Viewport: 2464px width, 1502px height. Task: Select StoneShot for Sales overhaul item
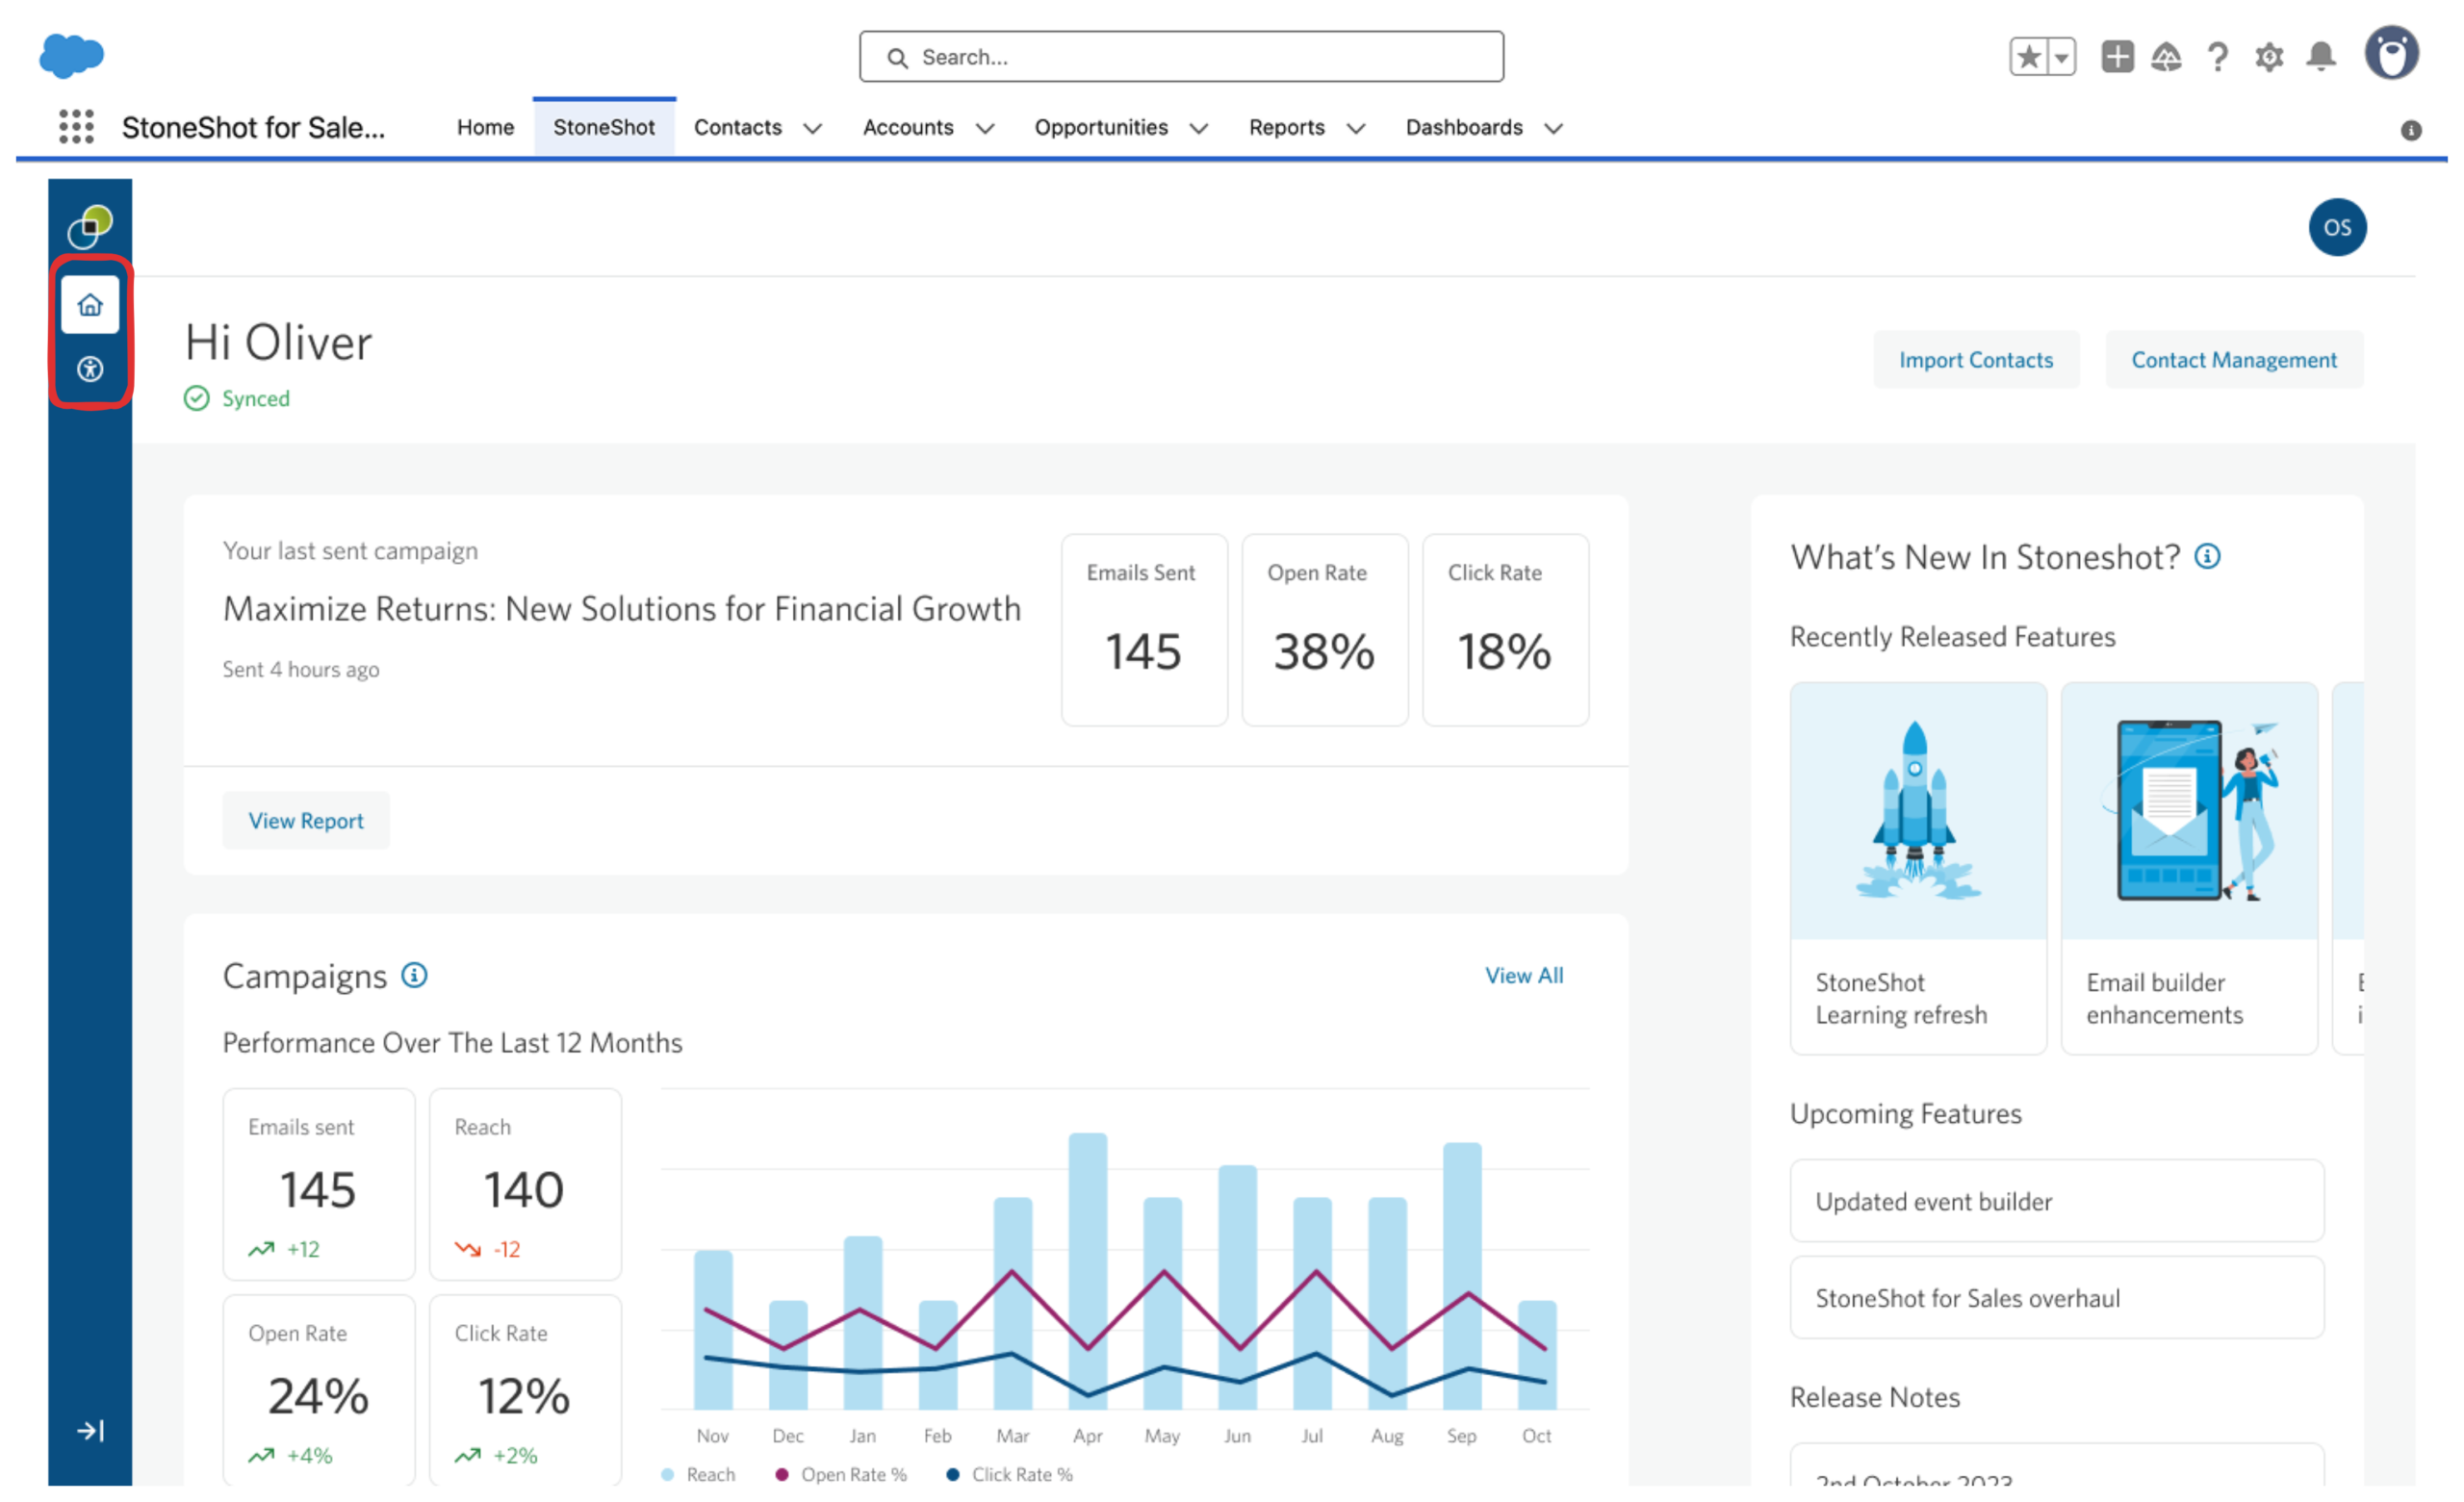(x=2057, y=1298)
